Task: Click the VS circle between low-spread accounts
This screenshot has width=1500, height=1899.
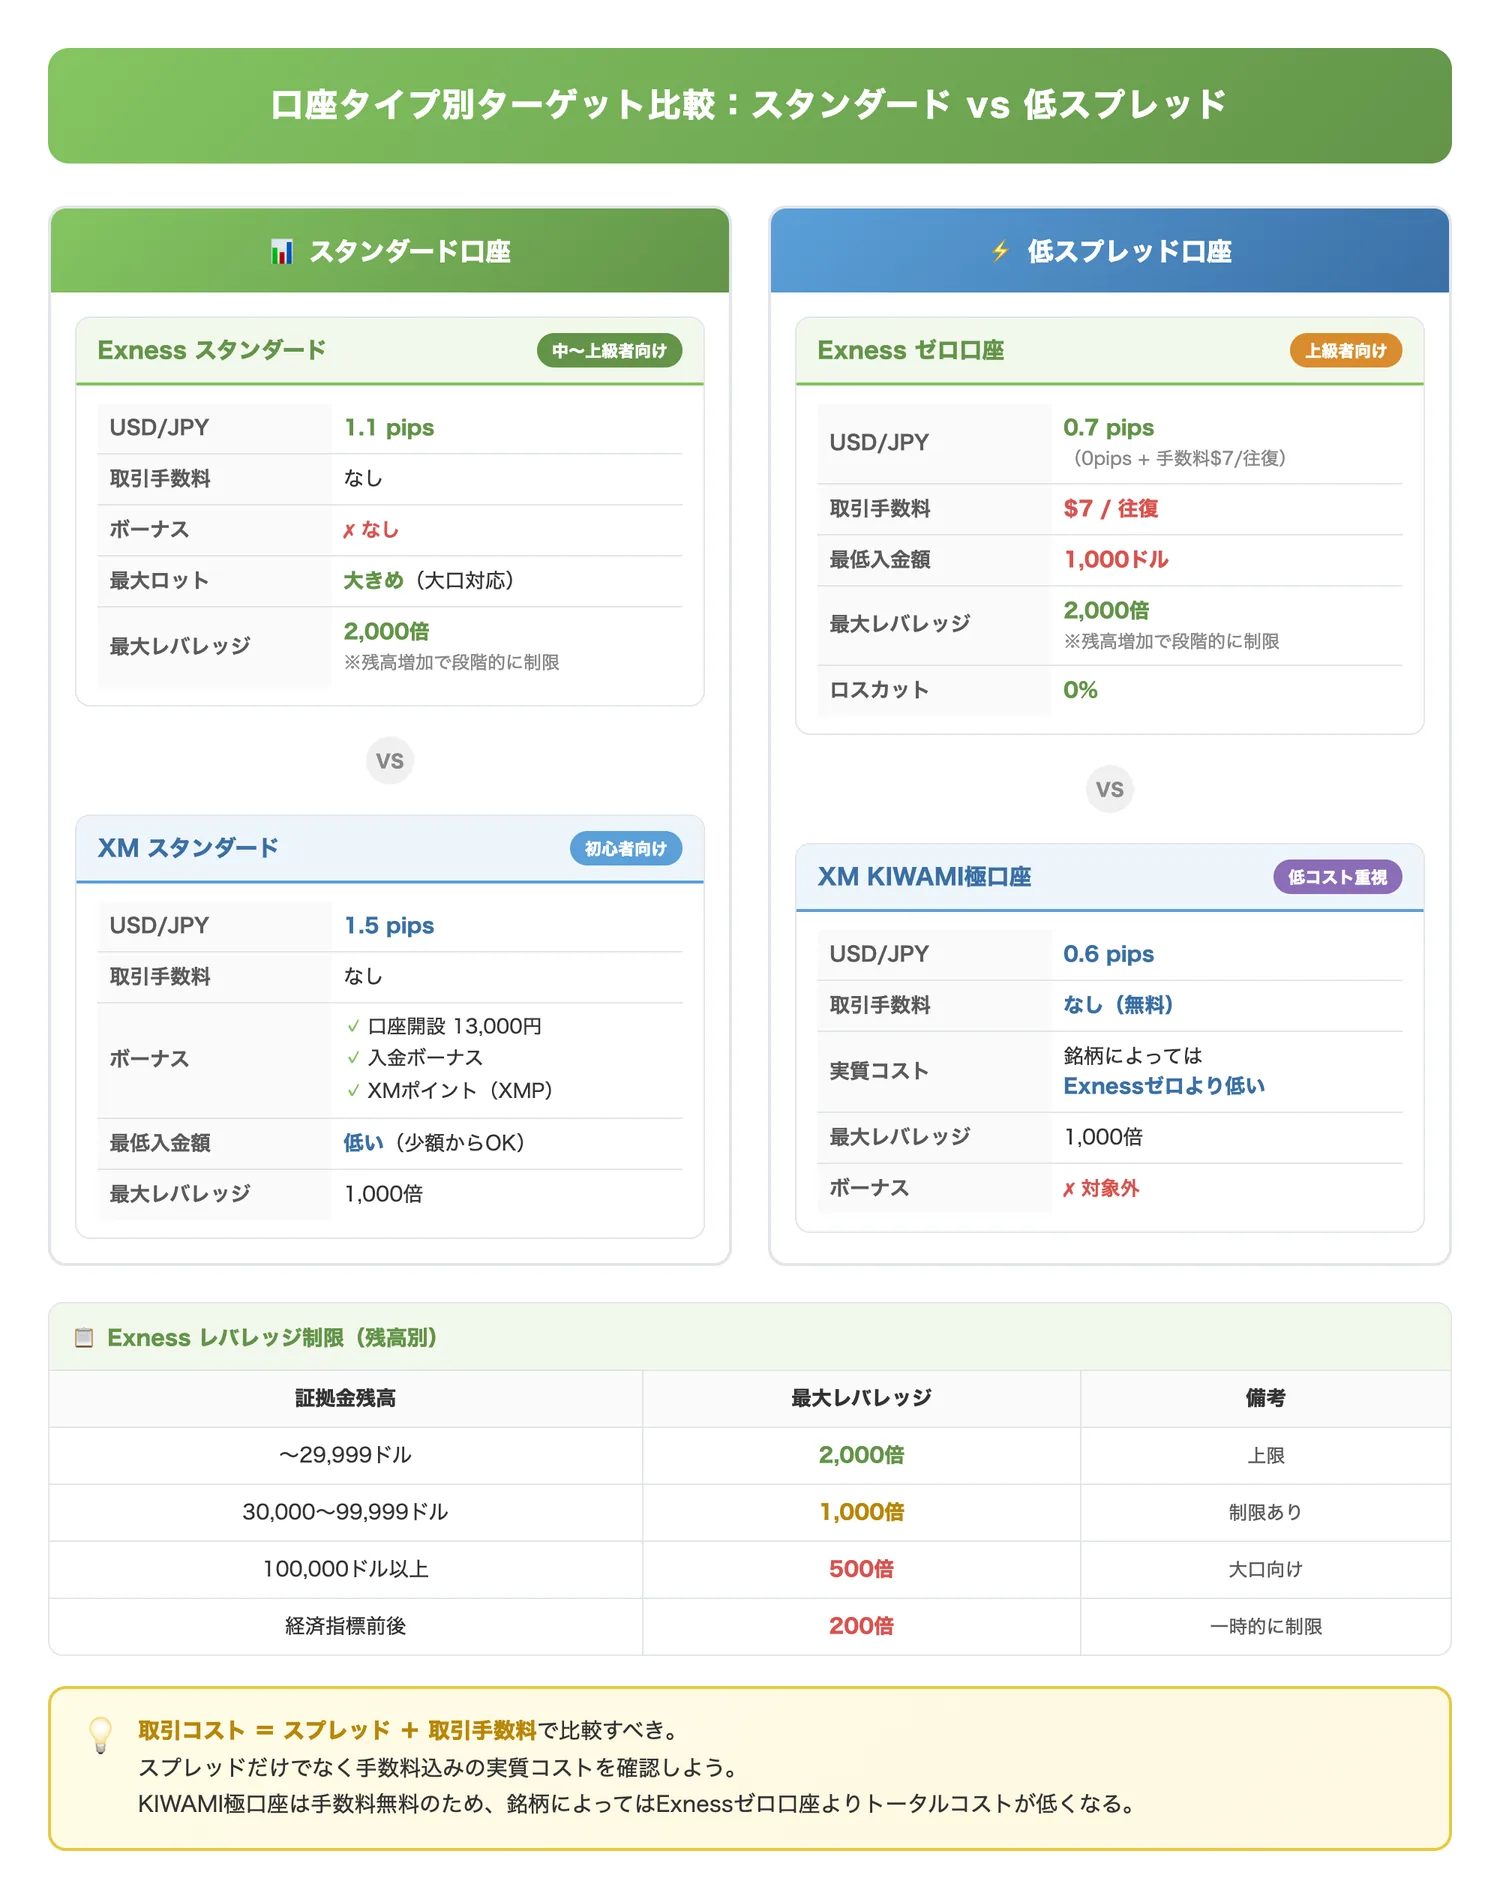Action: click(x=1110, y=789)
